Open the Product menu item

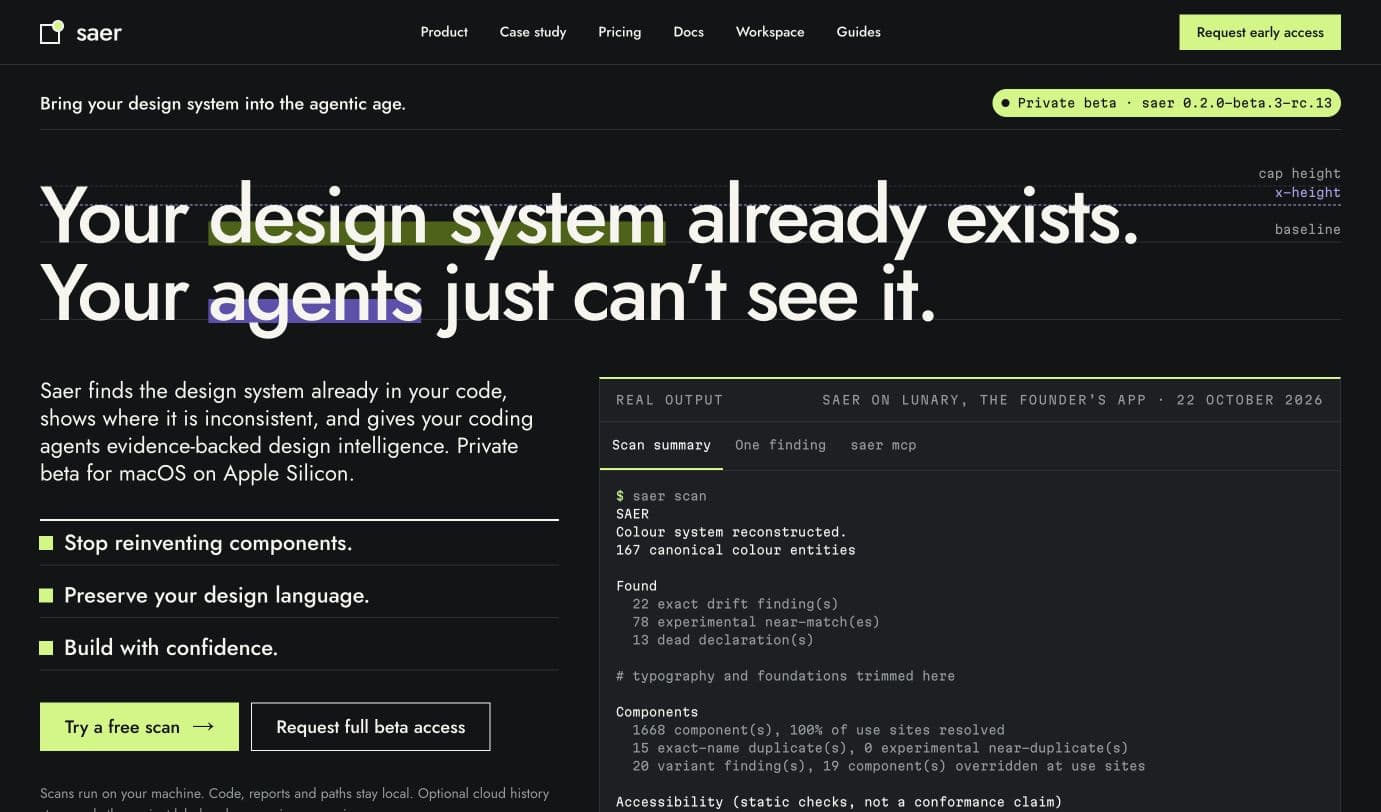(x=444, y=32)
